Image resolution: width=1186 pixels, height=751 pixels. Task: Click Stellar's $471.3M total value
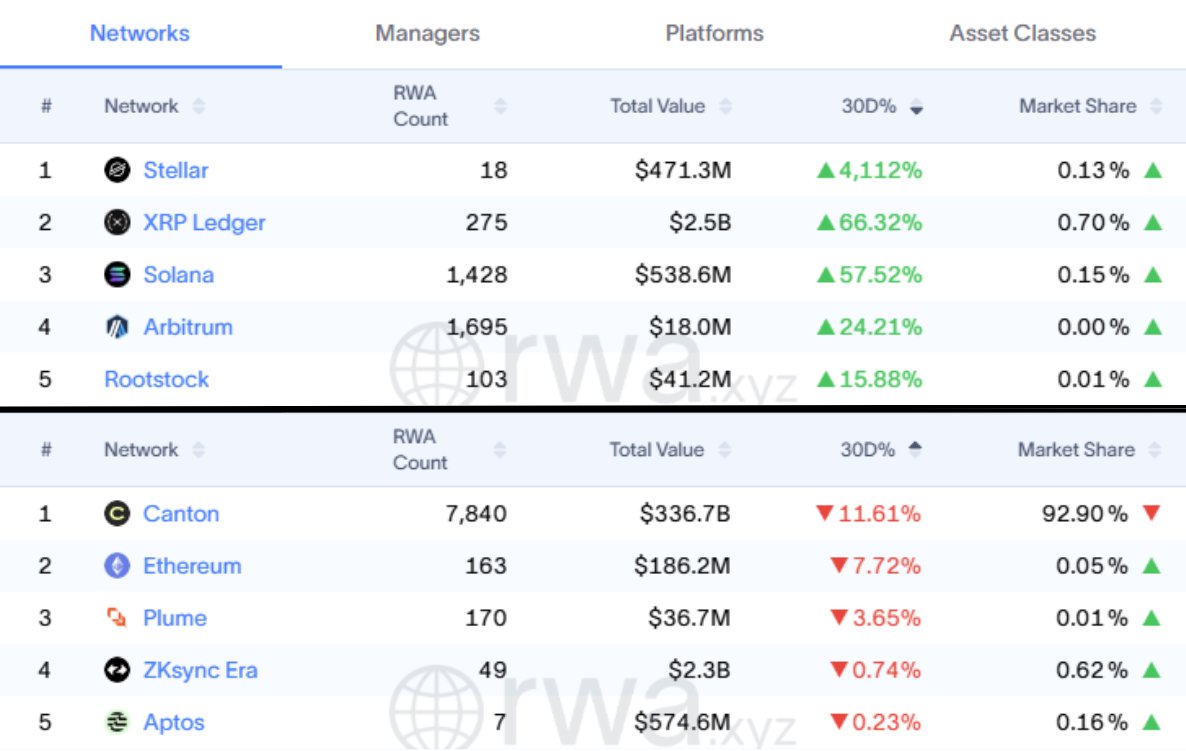[683, 170]
